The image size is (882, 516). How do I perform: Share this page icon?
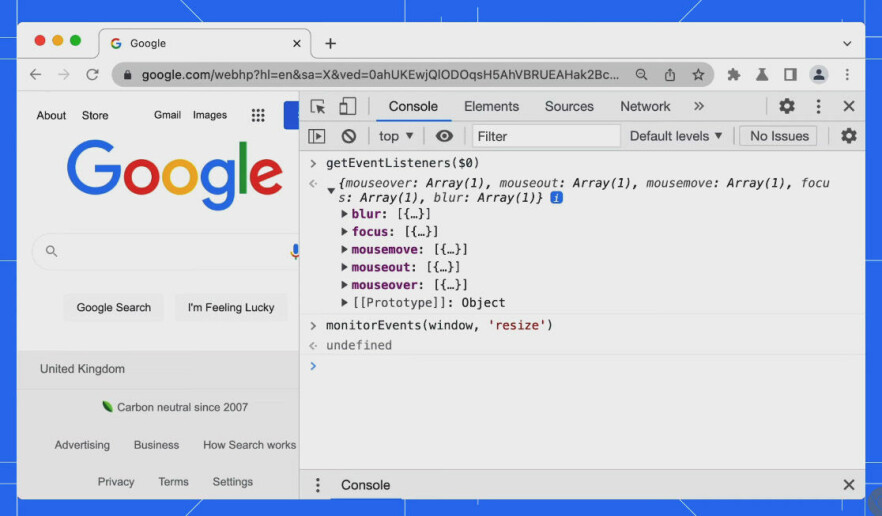669,74
